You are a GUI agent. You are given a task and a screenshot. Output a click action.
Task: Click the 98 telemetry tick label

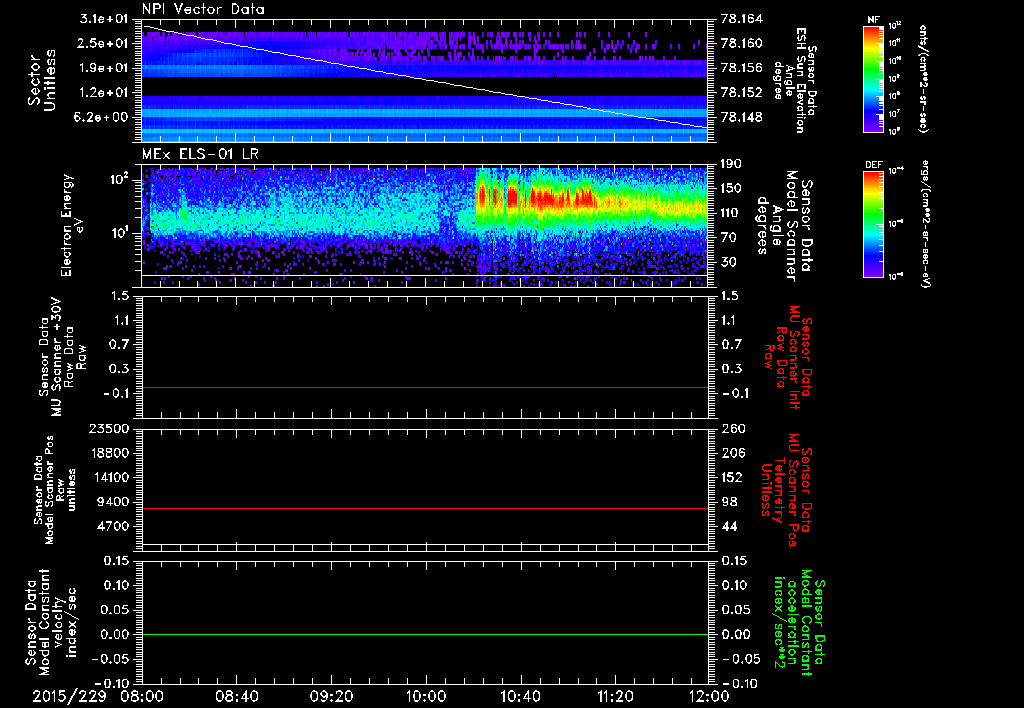click(x=729, y=502)
